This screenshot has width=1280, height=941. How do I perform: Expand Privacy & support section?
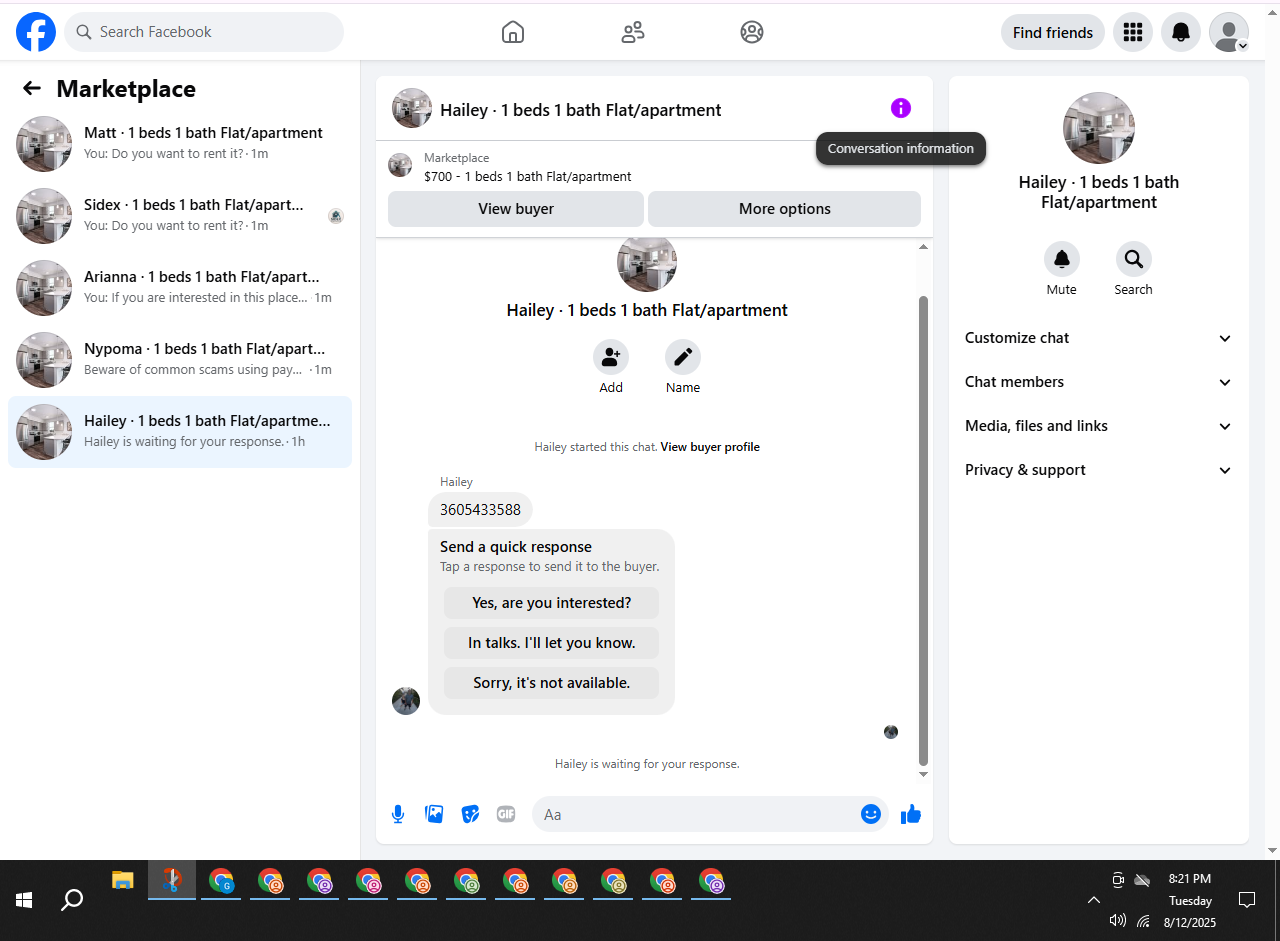1099,470
